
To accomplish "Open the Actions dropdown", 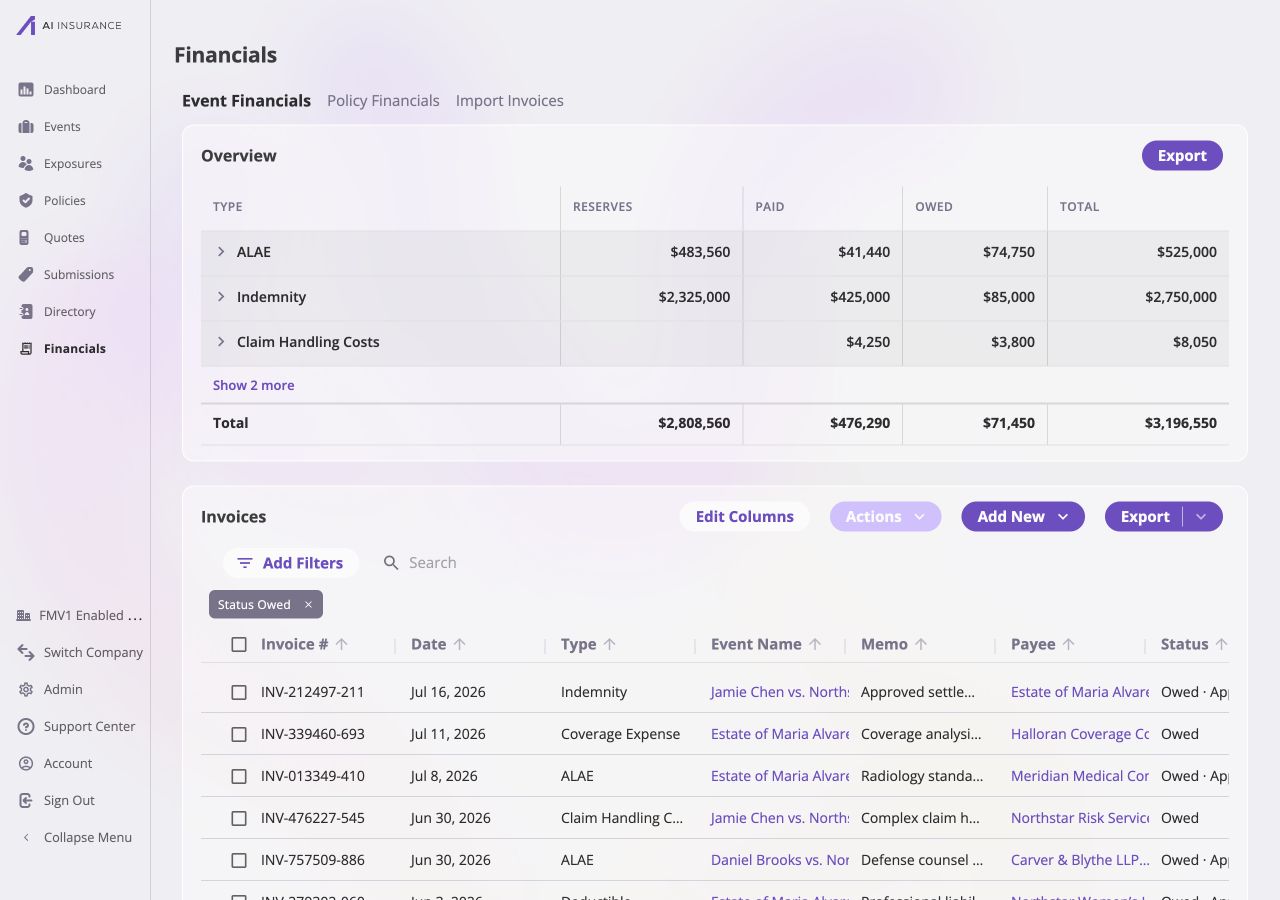I will click(x=885, y=517).
